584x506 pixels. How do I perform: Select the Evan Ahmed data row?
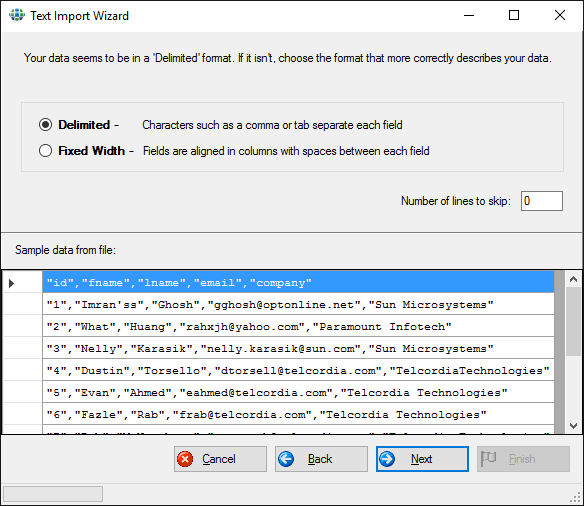pyautogui.click(x=298, y=392)
